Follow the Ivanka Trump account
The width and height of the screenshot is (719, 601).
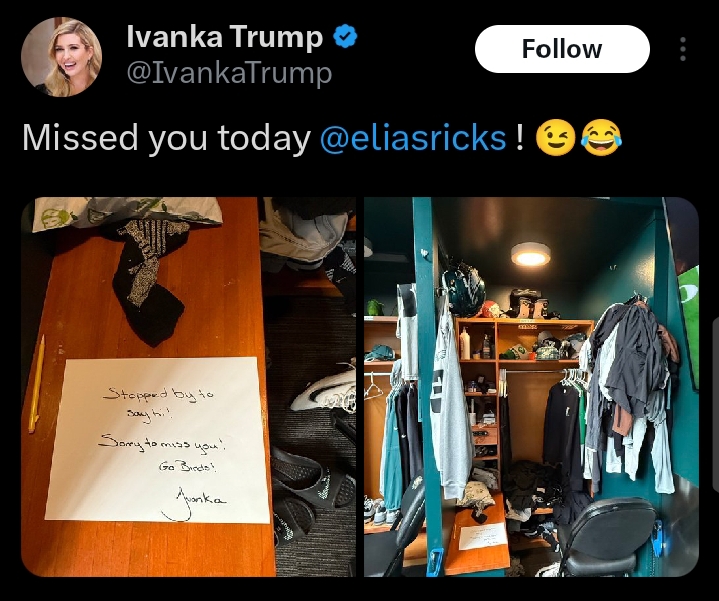tap(562, 49)
